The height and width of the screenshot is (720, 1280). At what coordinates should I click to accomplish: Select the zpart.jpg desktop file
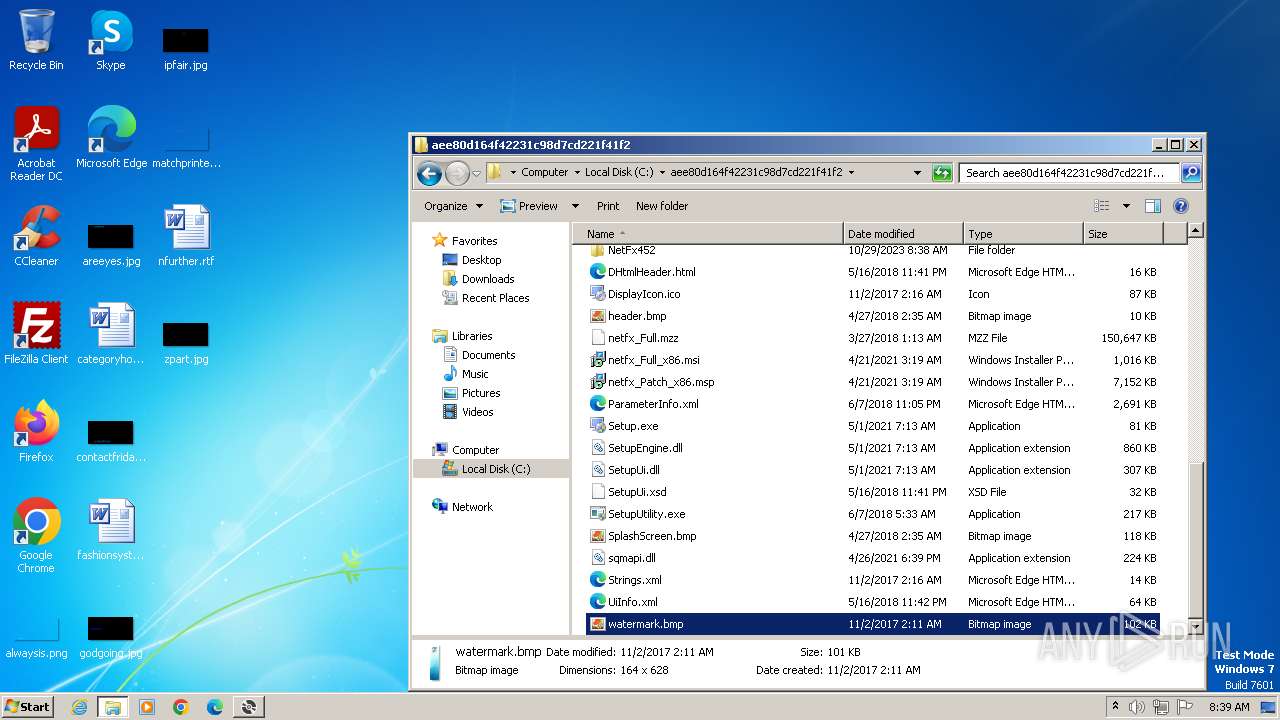tap(186, 343)
